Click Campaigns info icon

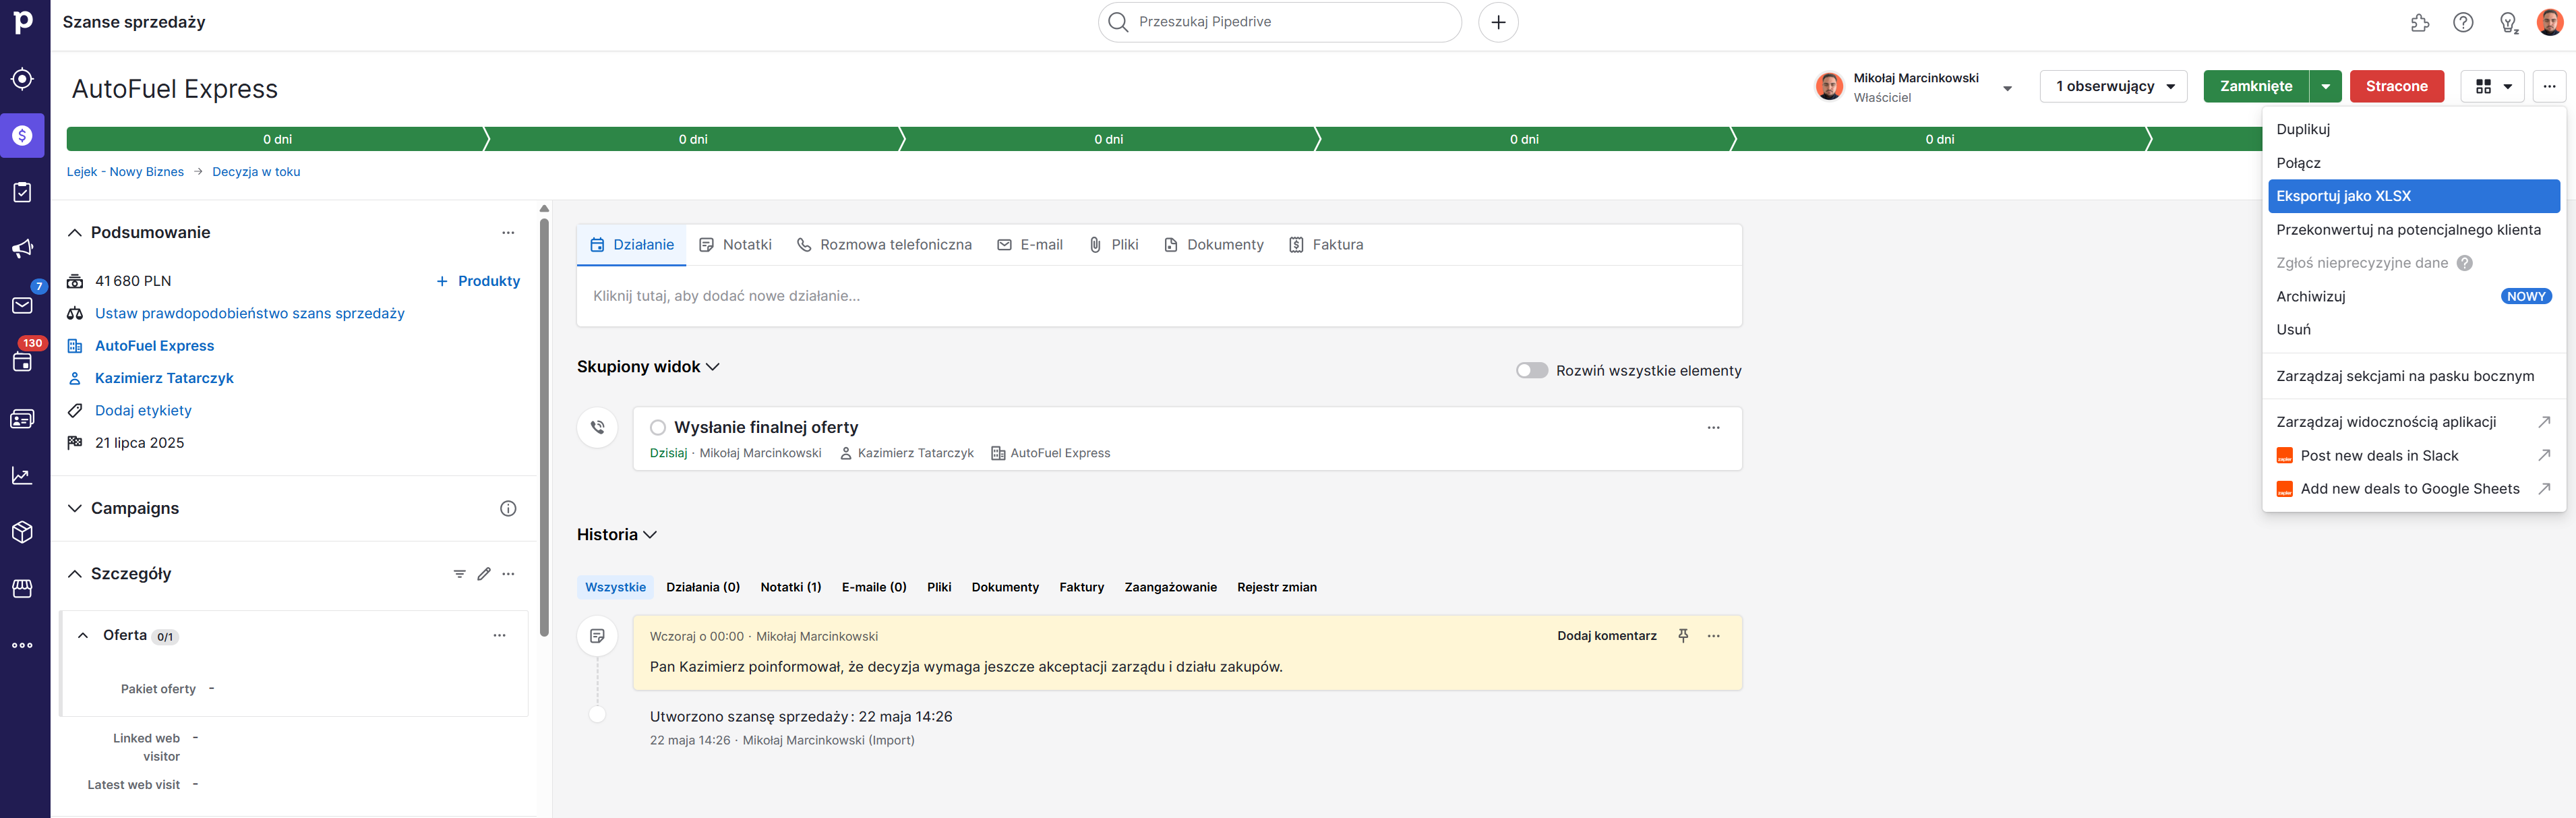point(508,508)
